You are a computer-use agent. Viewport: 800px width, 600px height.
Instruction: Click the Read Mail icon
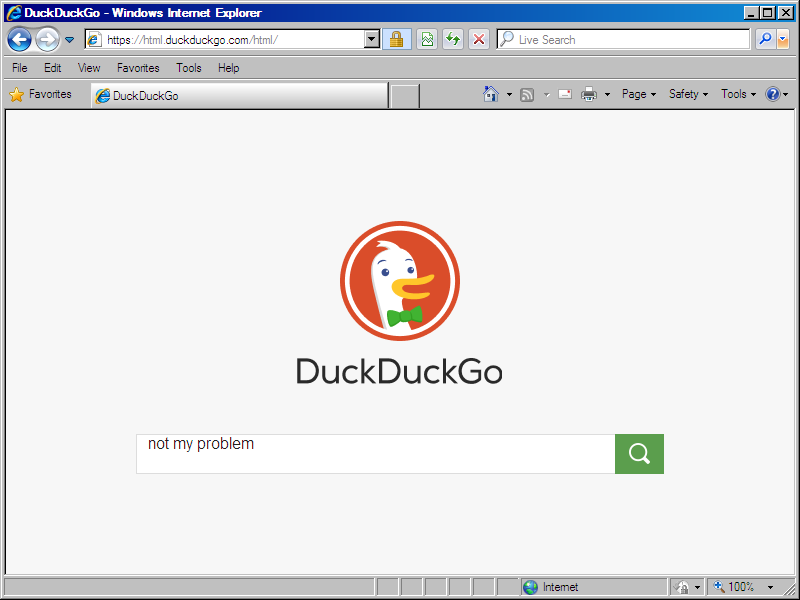[565, 94]
